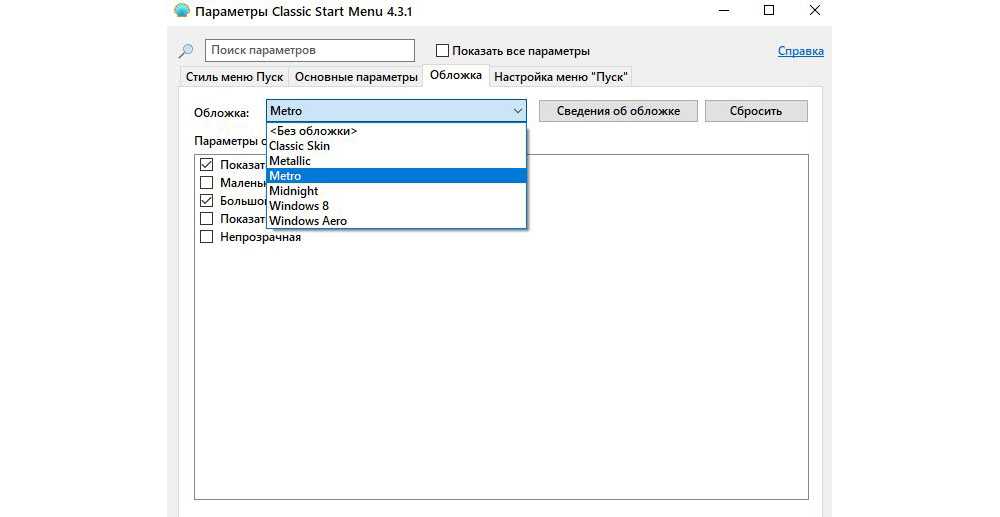The image size is (1000, 517).
Task: Click the 'Поиск параметров' search field
Action: tap(309, 50)
